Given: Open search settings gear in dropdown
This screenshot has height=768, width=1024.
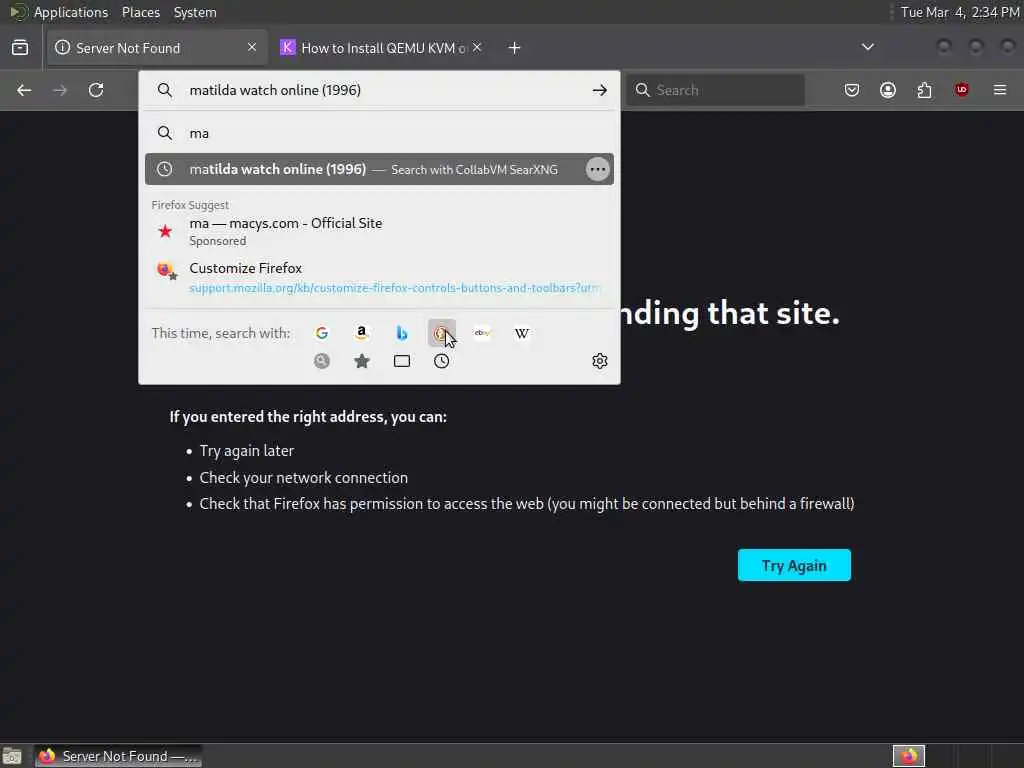Looking at the screenshot, I should [600, 361].
